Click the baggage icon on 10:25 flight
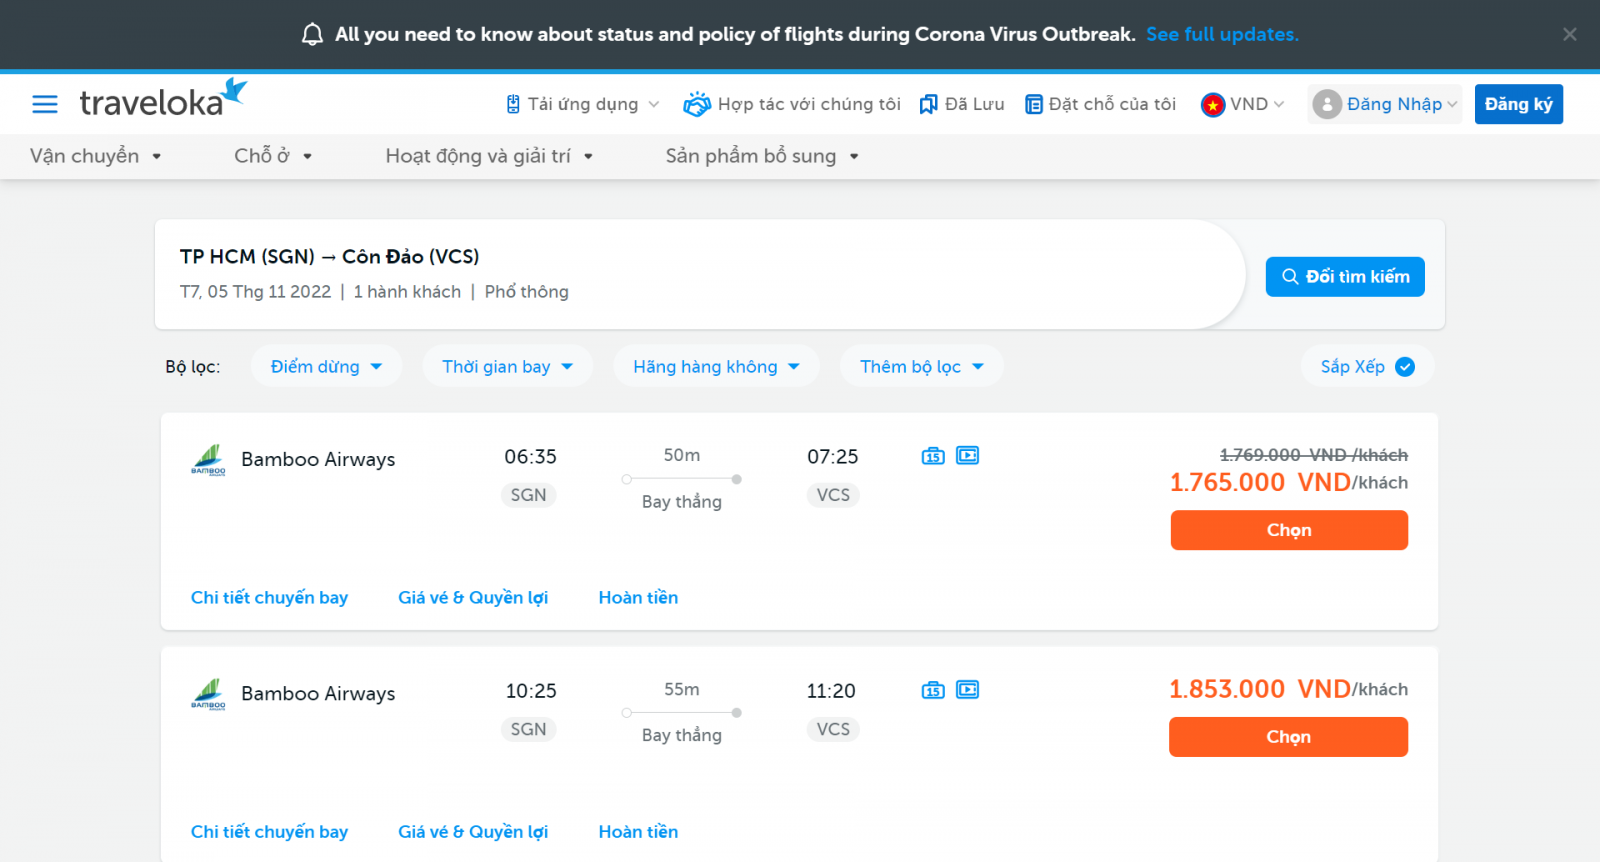Screen dimensions: 1600x862 point(933,690)
